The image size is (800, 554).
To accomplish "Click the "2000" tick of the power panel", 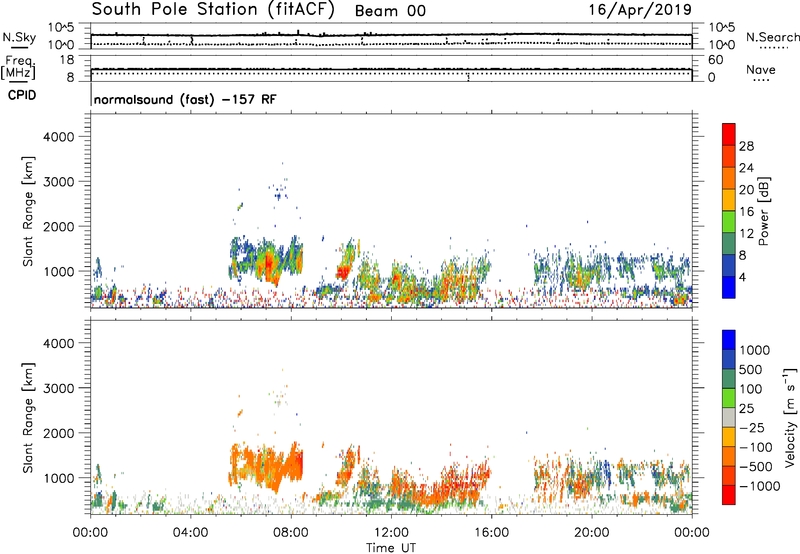I will (58, 226).
